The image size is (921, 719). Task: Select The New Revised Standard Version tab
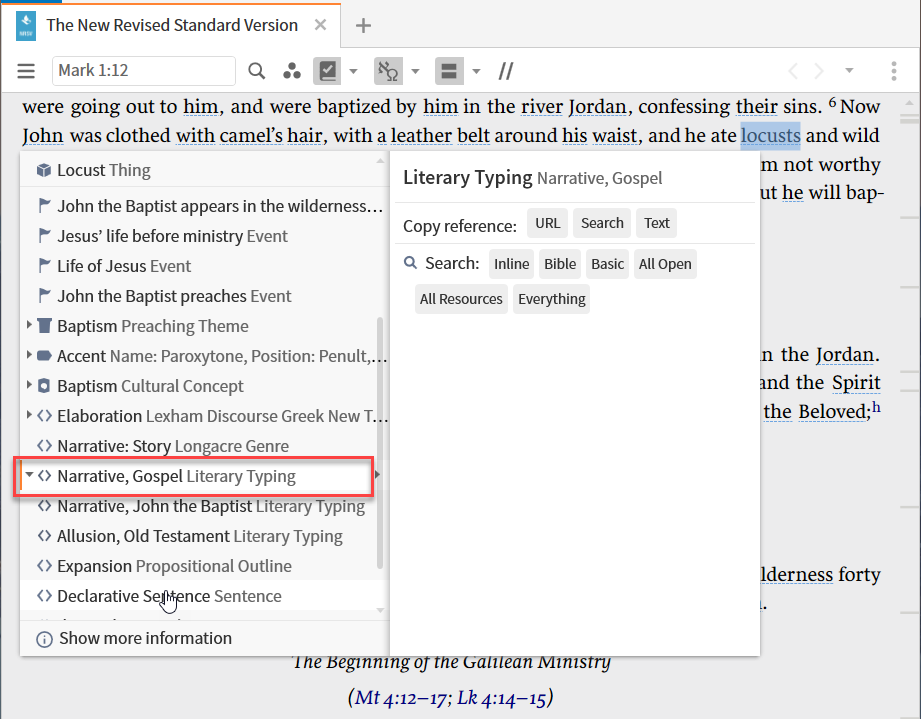point(172,25)
